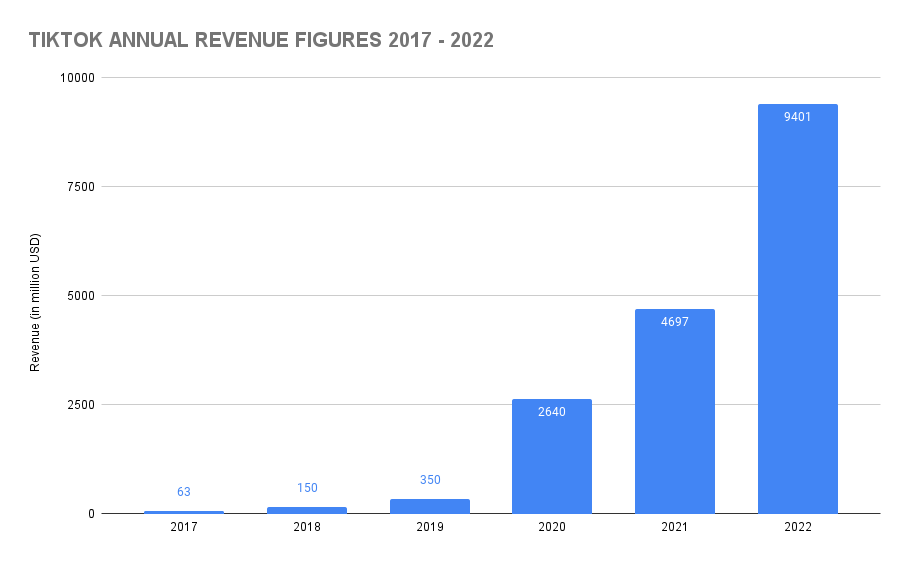Select the 2020 bar labeled 2640
The width and height of the screenshot is (909, 562).
[x=552, y=456]
